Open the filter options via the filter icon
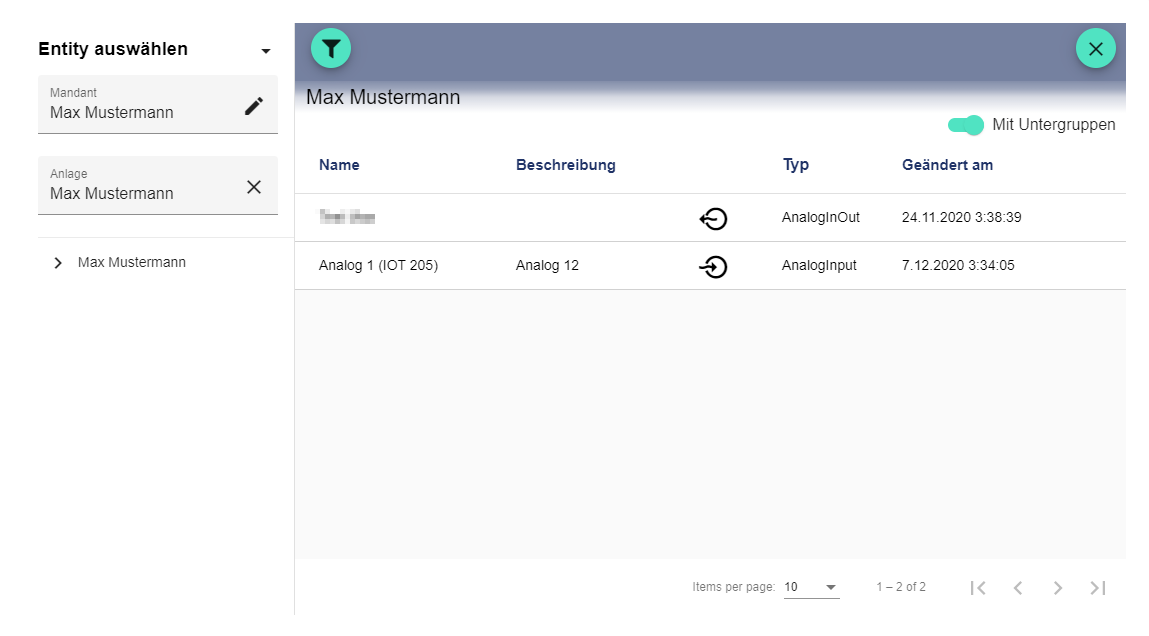 coord(330,47)
